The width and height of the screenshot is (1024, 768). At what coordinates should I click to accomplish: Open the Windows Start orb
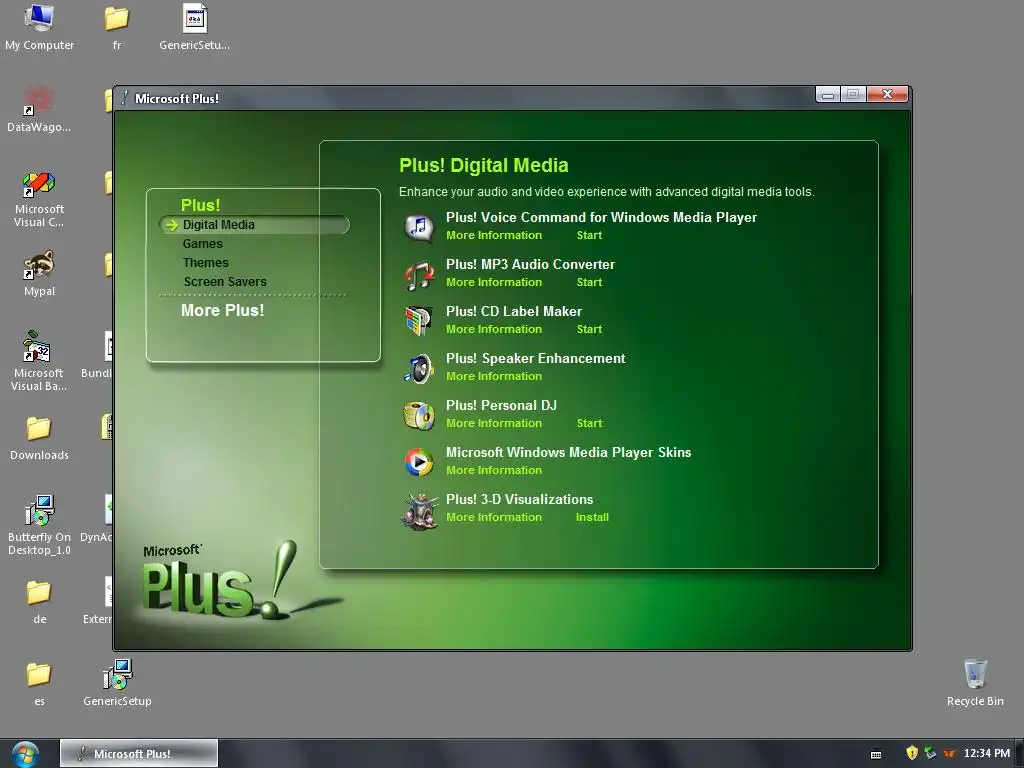click(25, 754)
